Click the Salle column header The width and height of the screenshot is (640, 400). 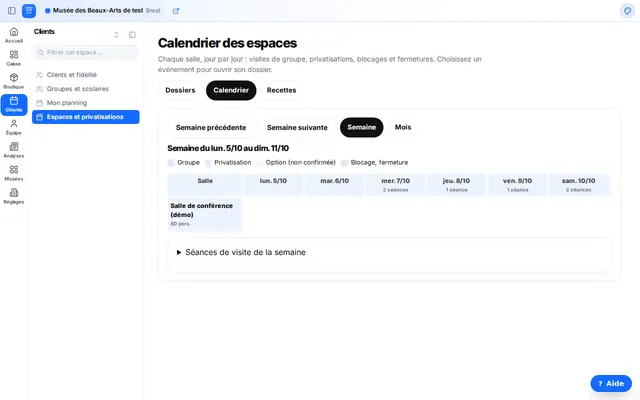coord(205,185)
